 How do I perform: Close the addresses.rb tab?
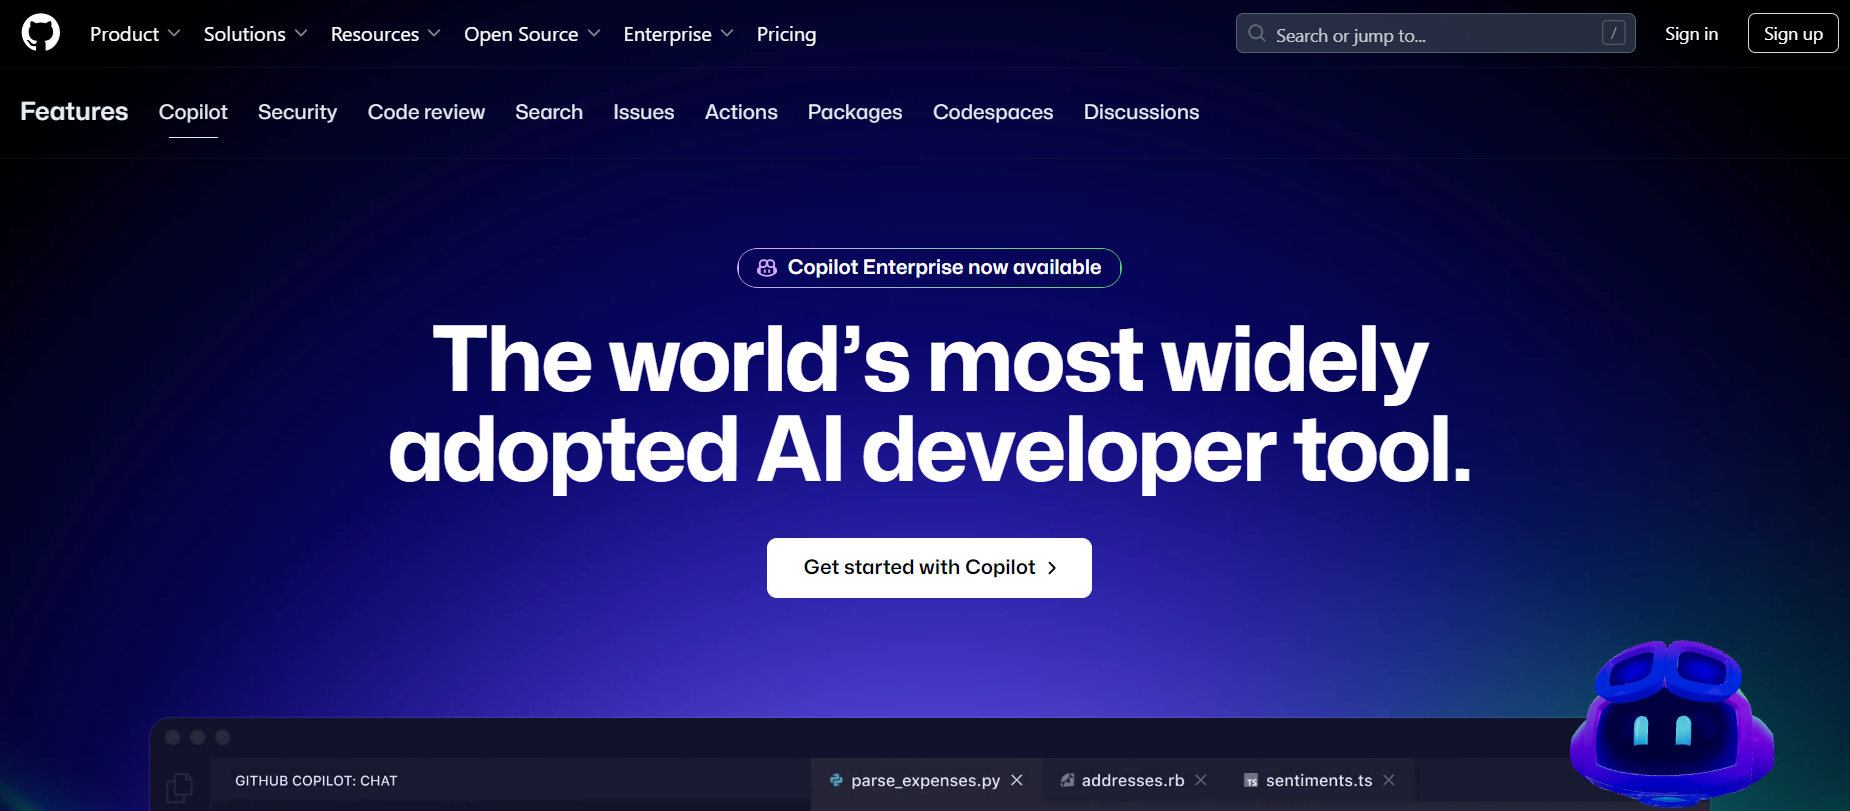1201,780
